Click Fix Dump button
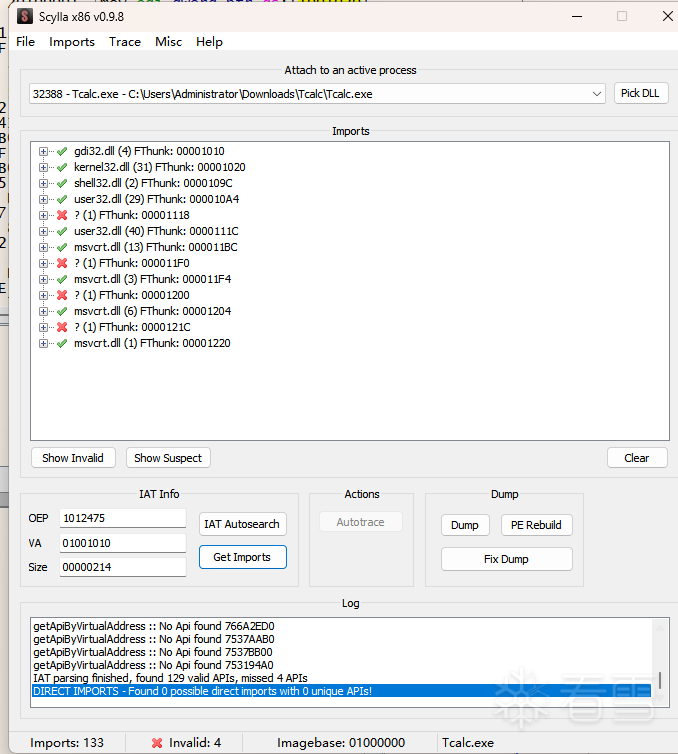This screenshot has height=754, width=678. [x=506, y=559]
